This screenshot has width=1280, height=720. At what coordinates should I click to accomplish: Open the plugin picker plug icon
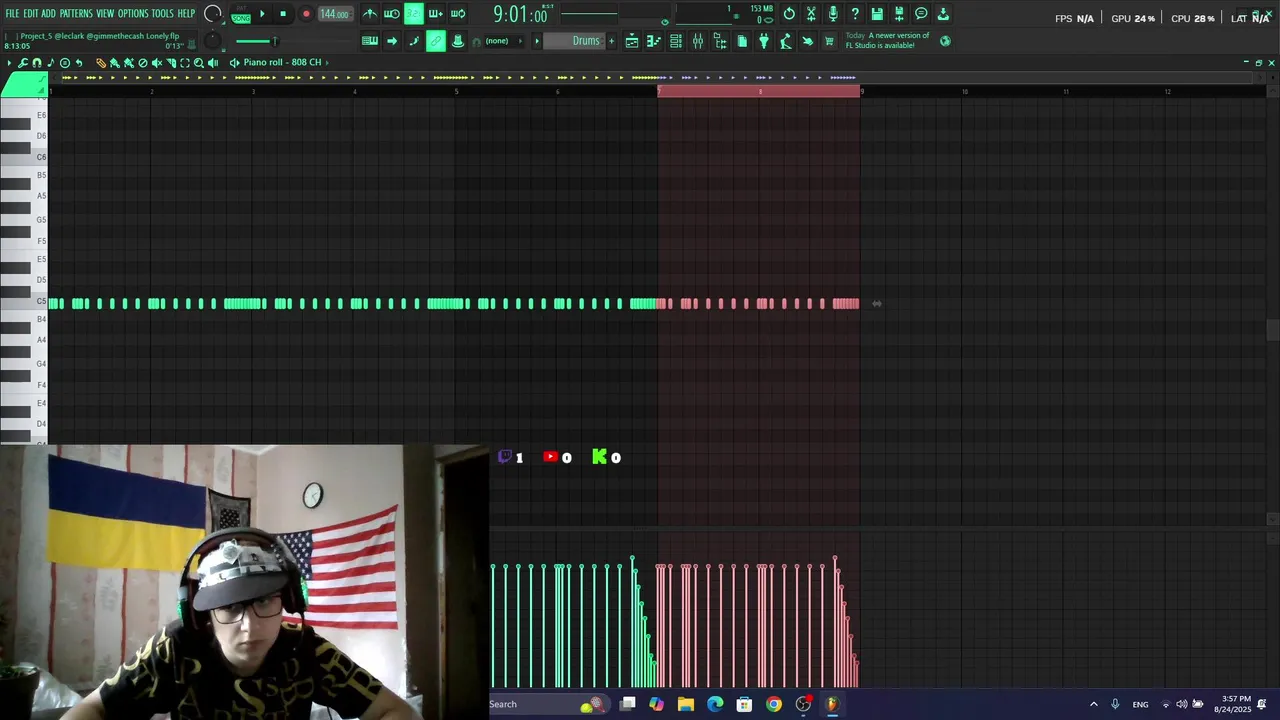(x=764, y=41)
